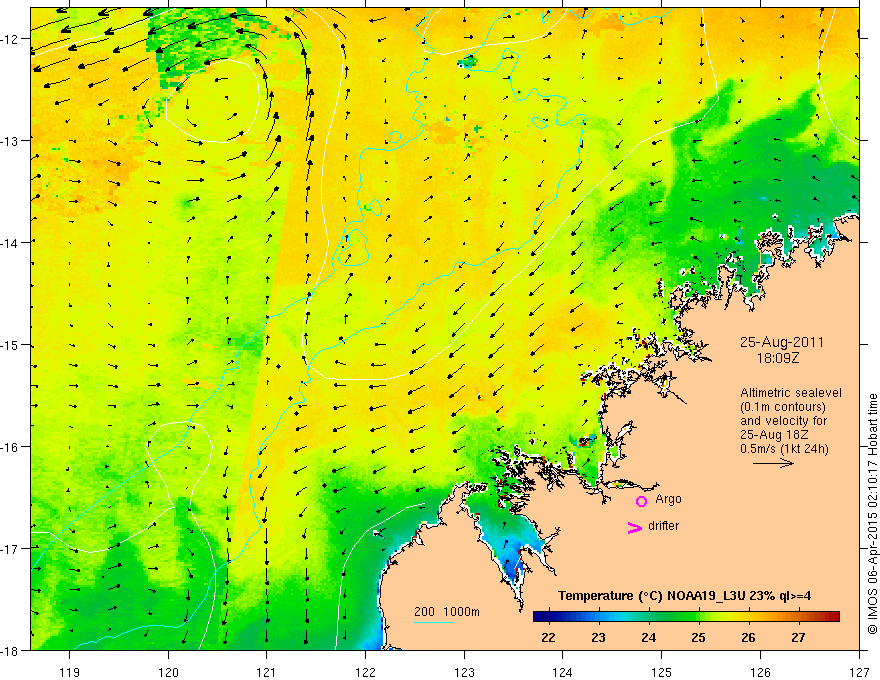Select the time text "18:09Z"
880x680 pixels.
(x=777, y=359)
